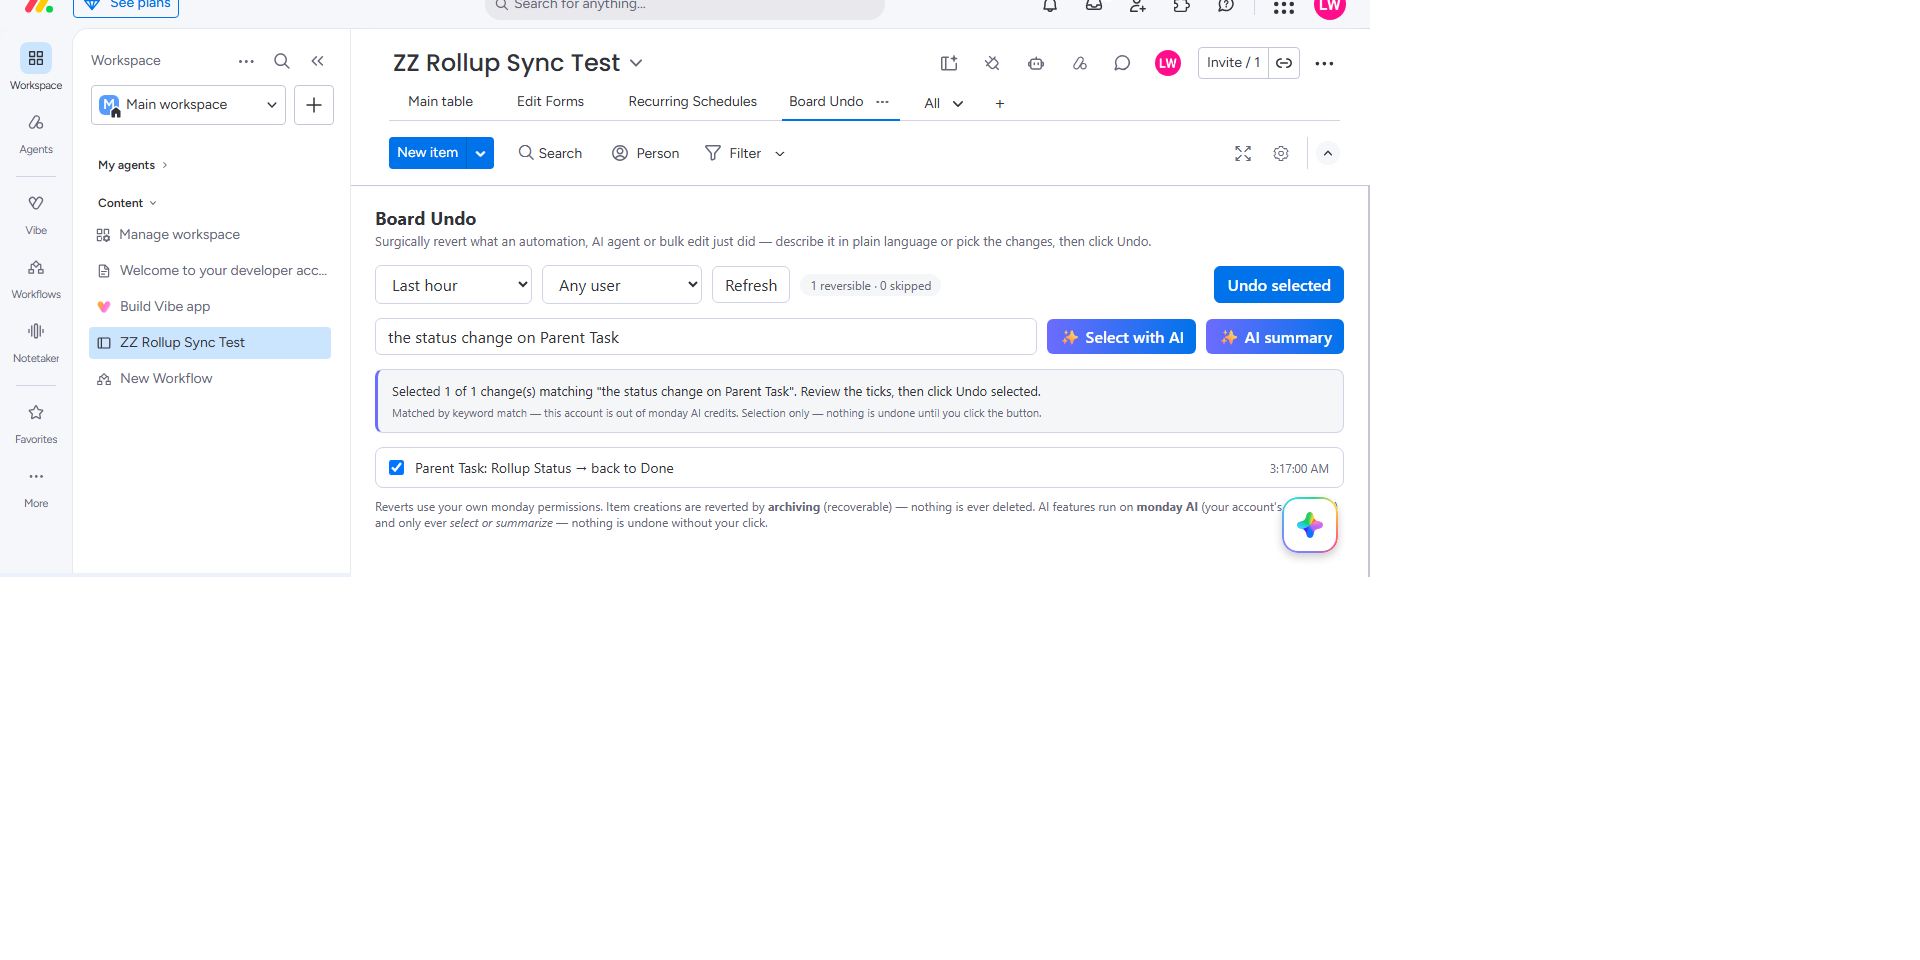Click Select with AI button
The height and width of the screenshot is (960, 1920).
coord(1121,337)
